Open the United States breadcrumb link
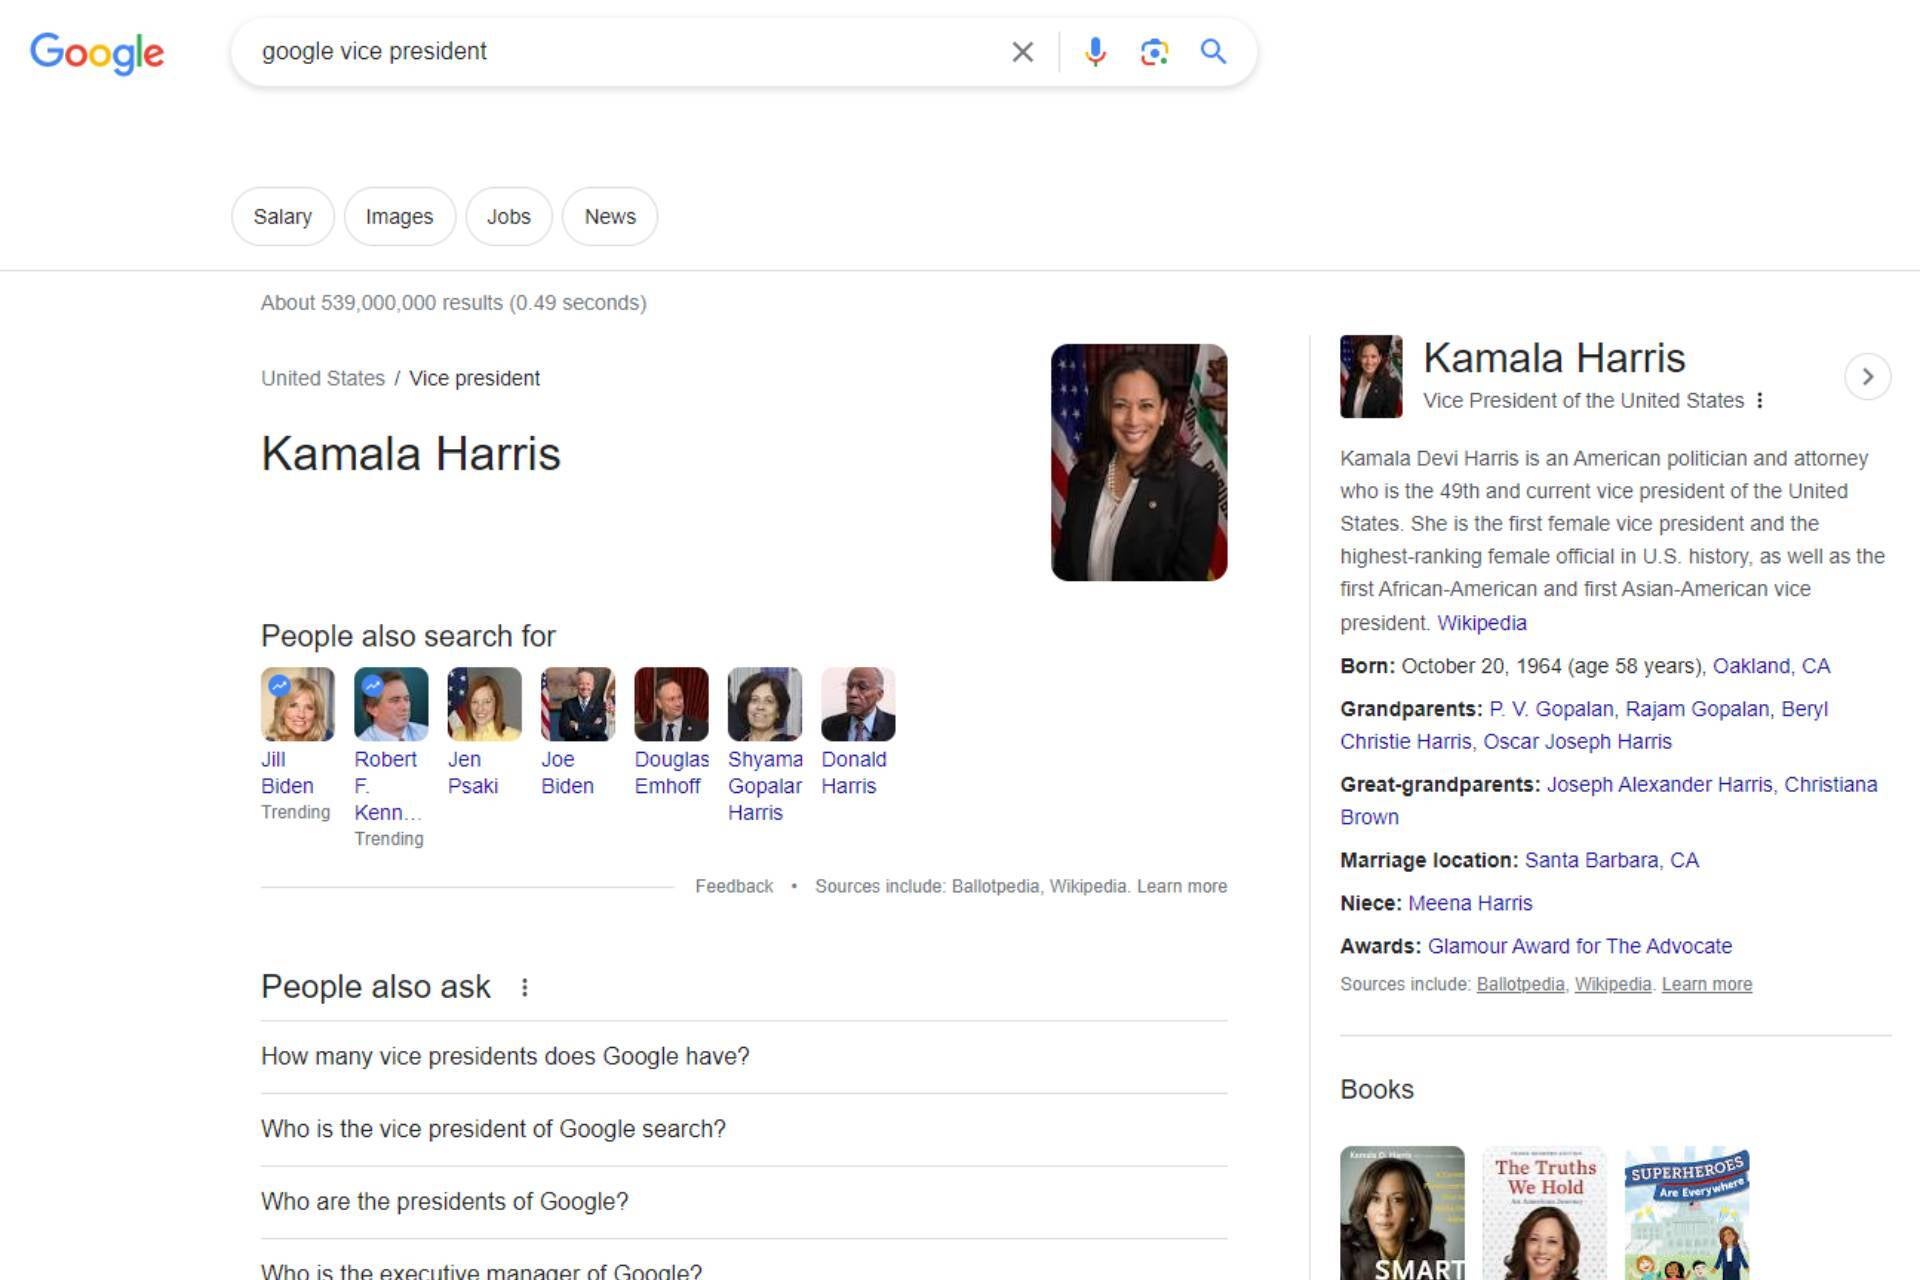Image resolution: width=1920 pixels, height=1280 pixels. 322,378
